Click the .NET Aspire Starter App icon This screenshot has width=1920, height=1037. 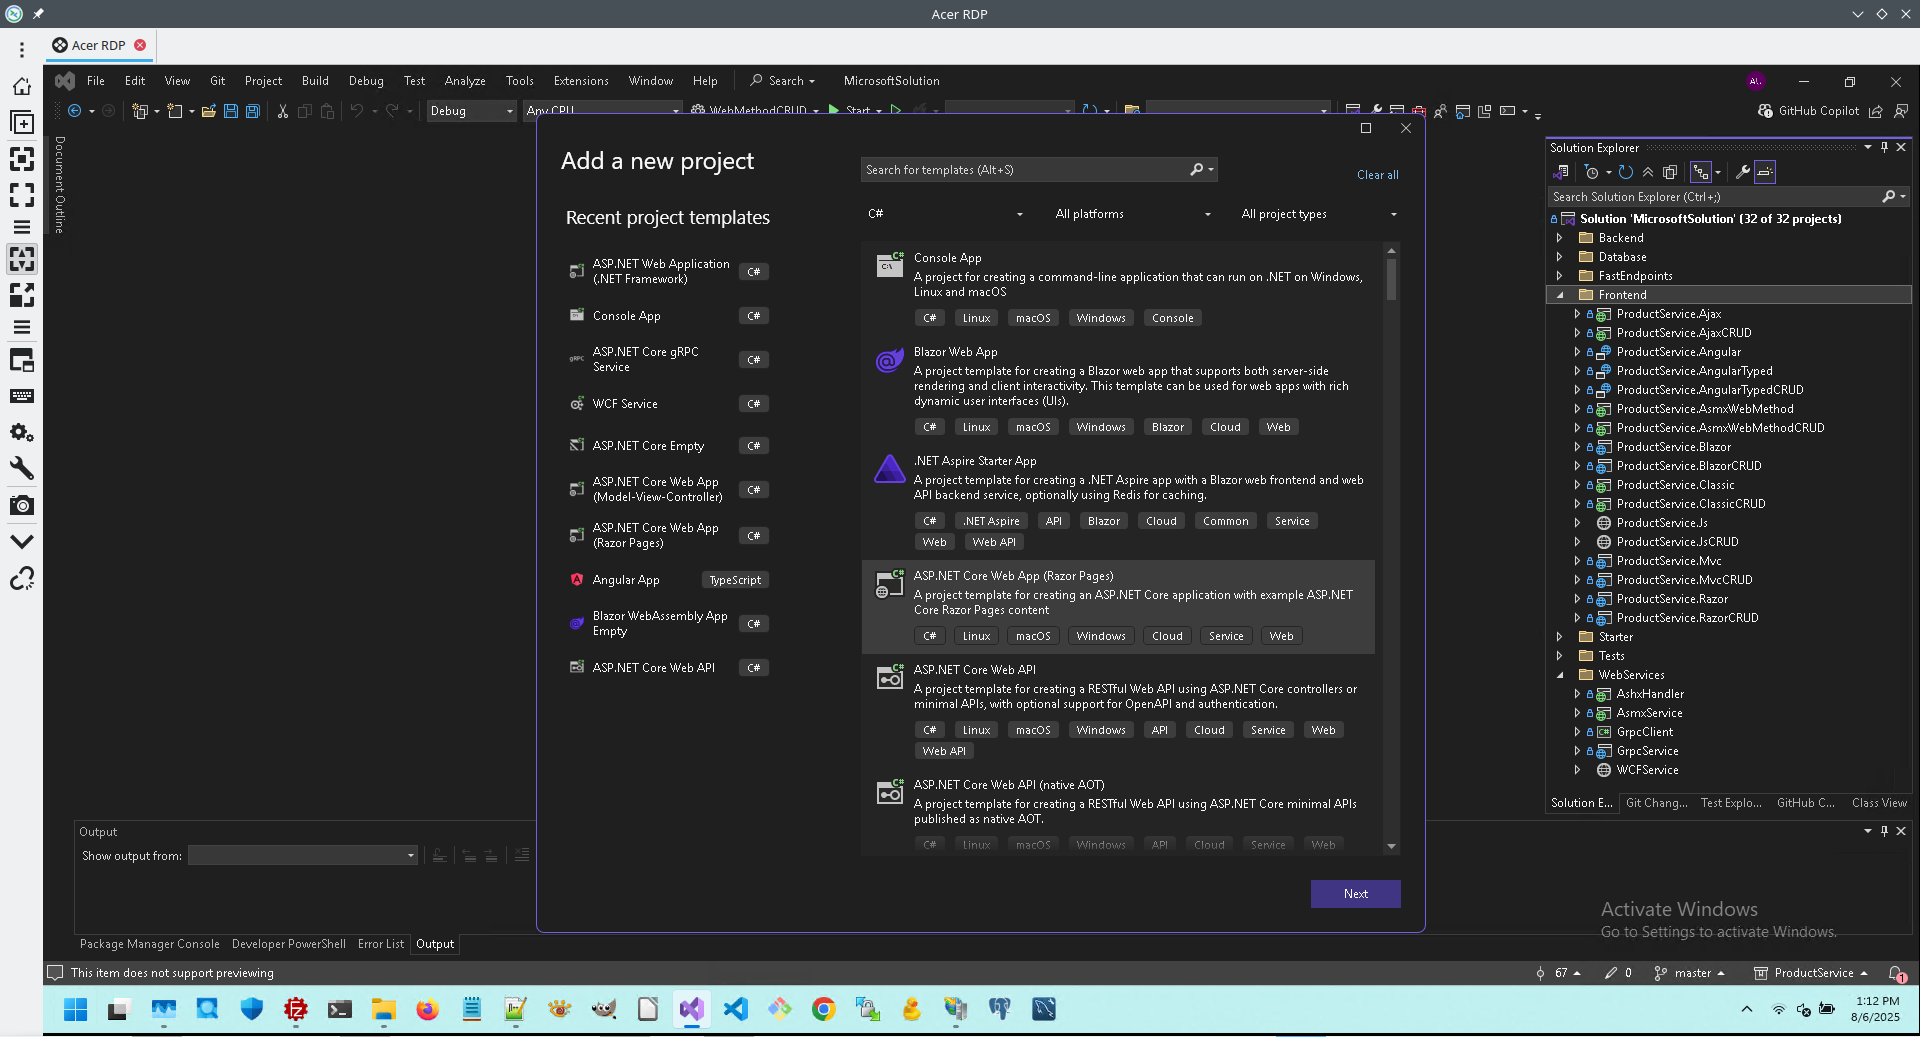889,469
